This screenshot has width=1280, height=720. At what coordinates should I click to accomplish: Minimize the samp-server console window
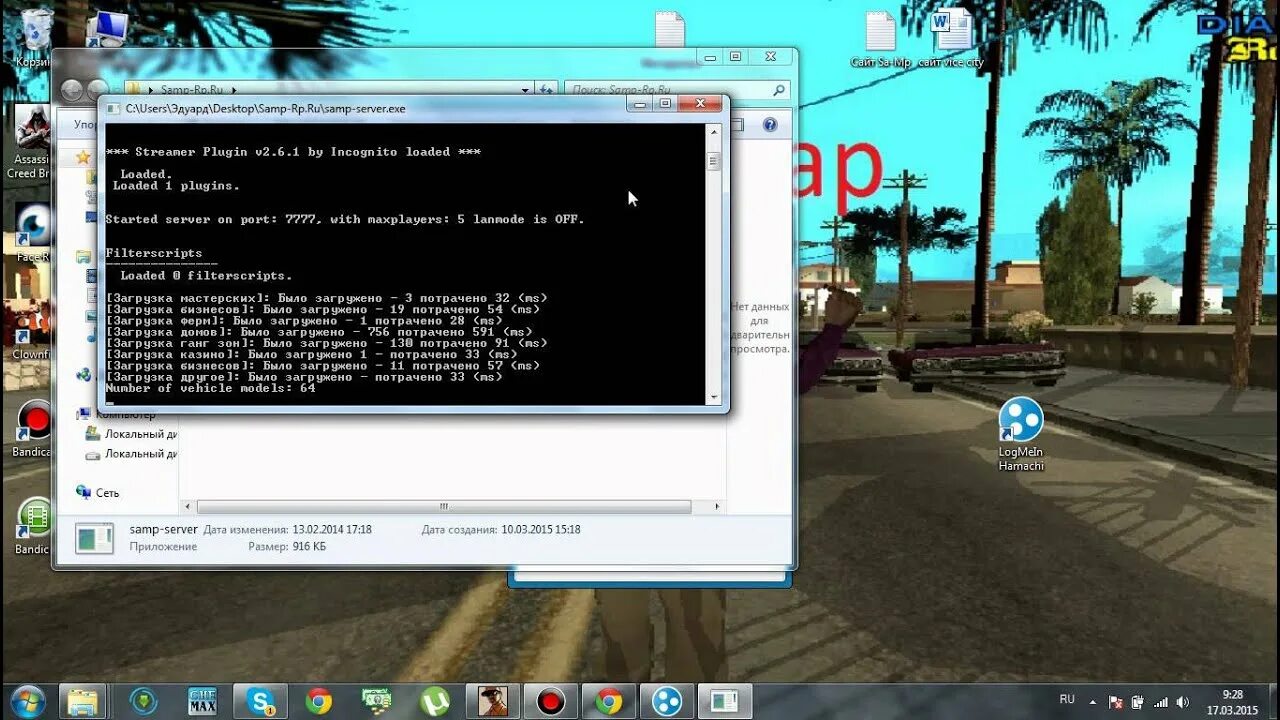point(641,103)
